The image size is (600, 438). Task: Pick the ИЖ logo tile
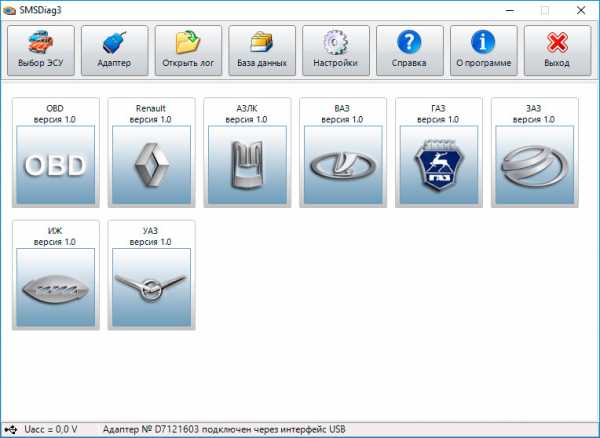click(56, 275)
